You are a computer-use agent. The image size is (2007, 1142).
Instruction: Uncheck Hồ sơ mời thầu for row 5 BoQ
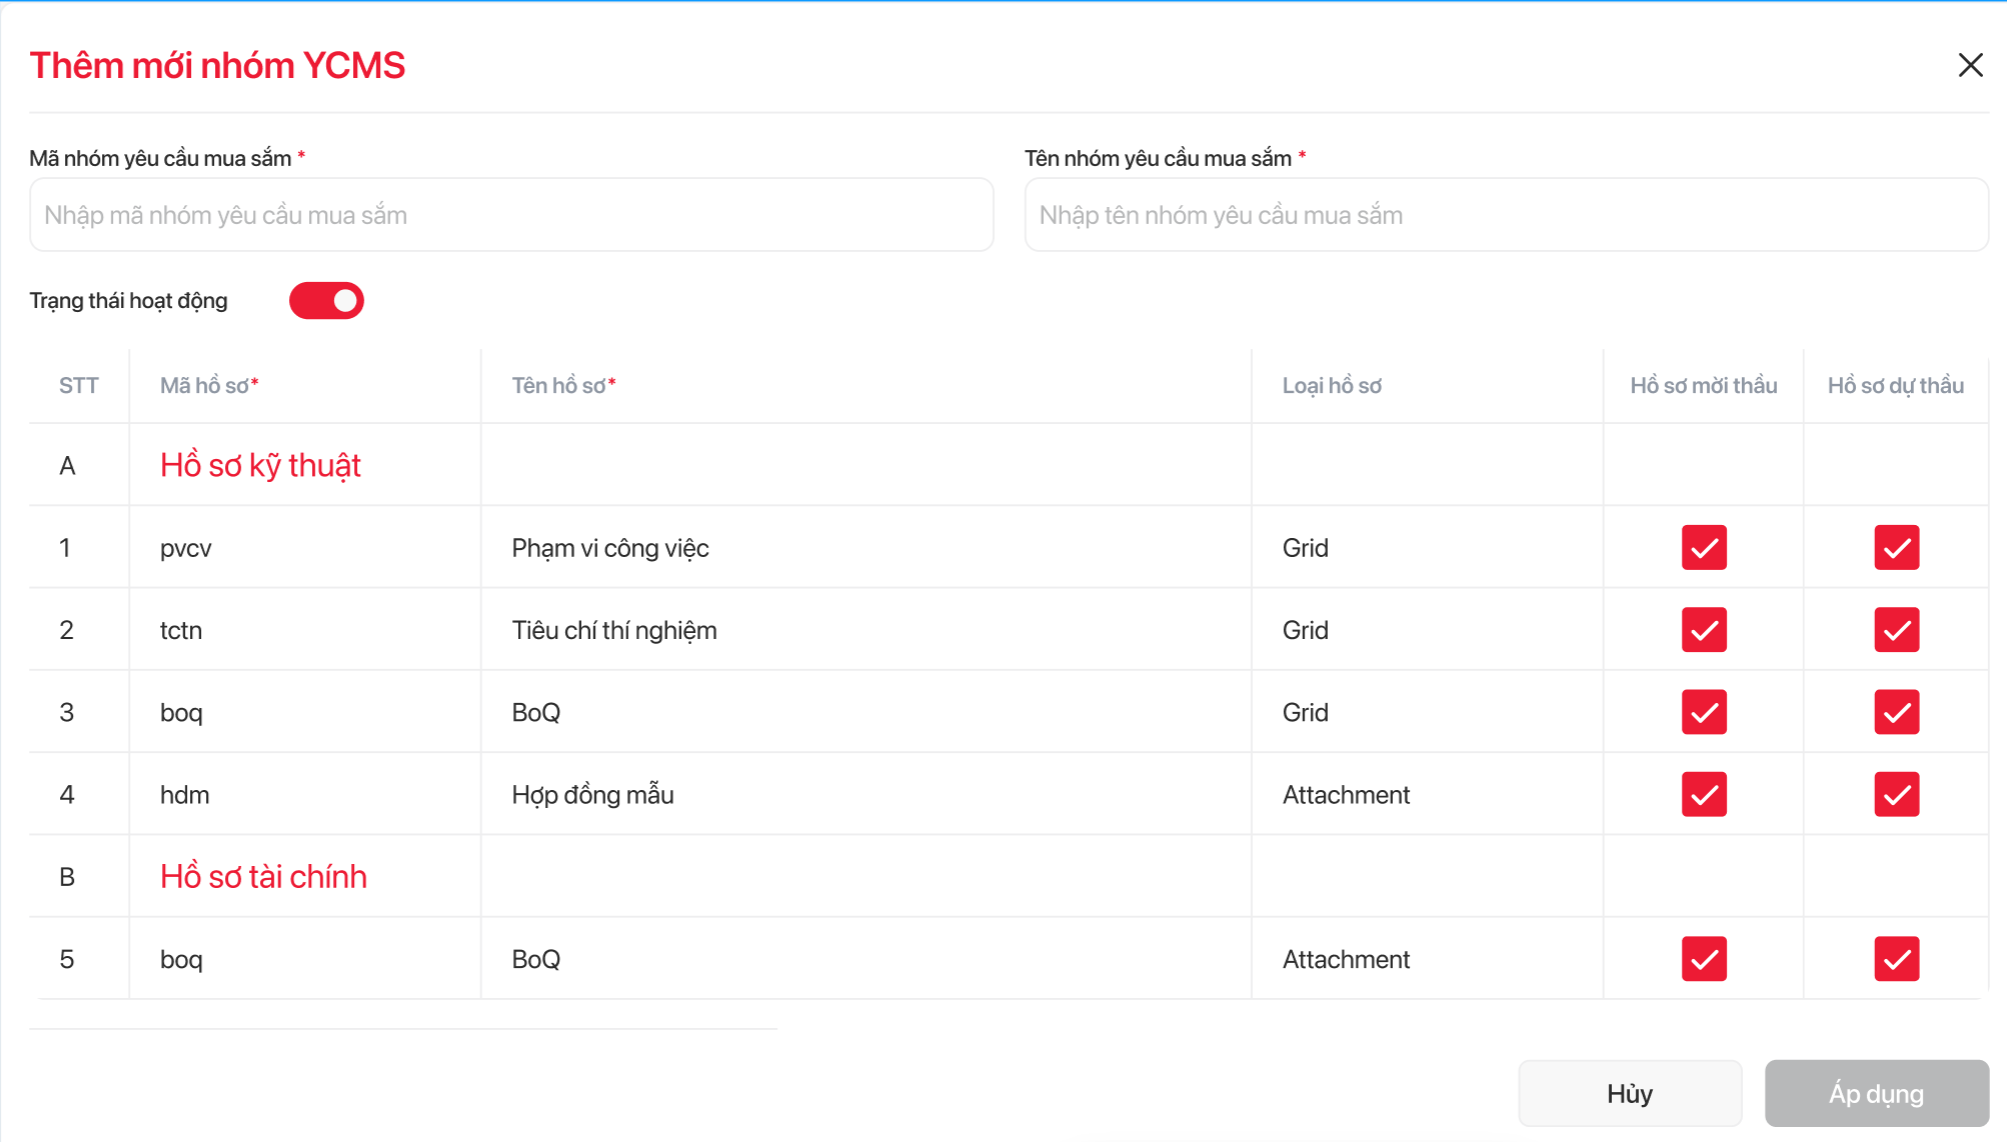point(1703,959)
